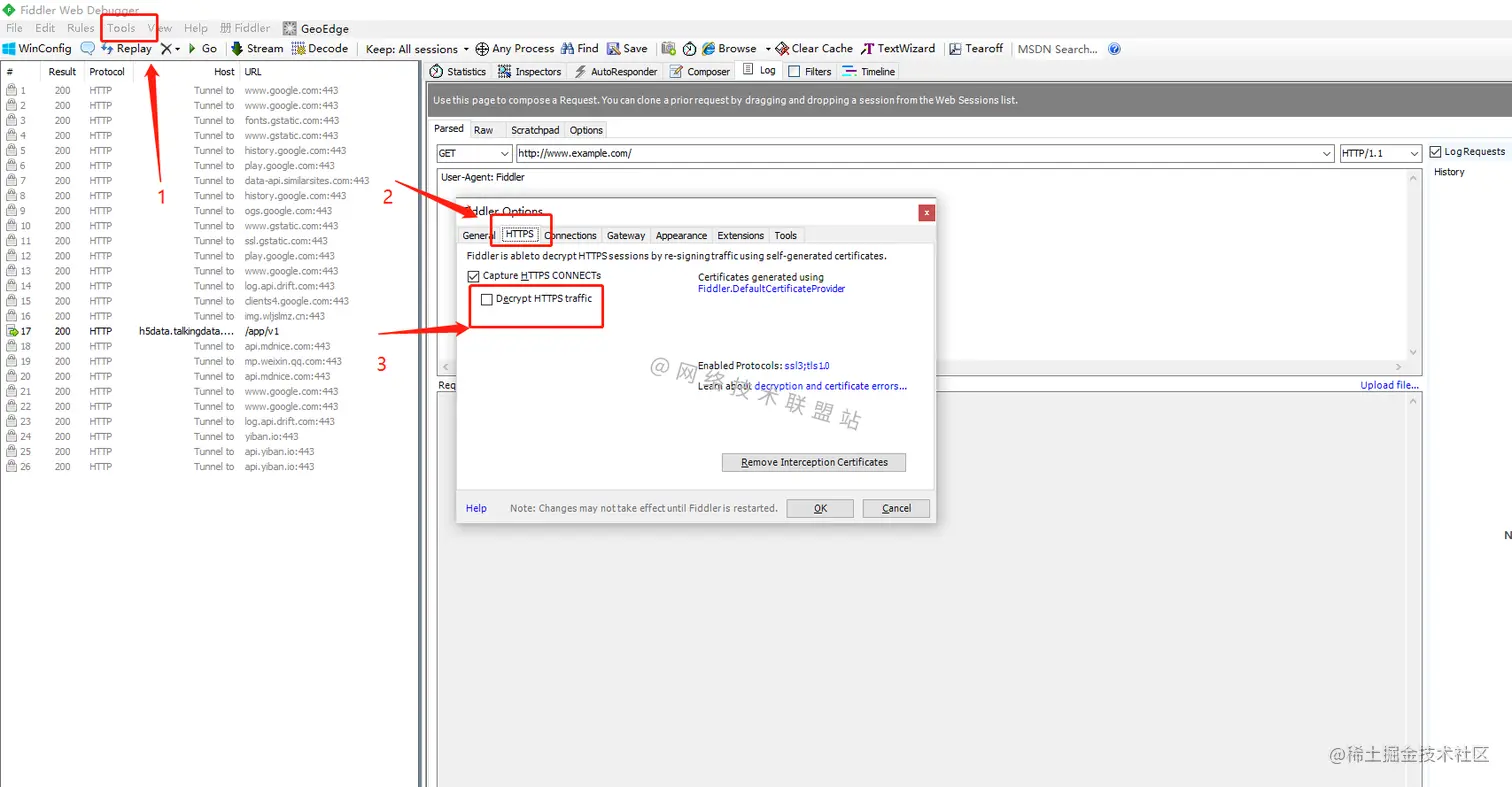The height and width of the screenshot is (787, 1512).
Task: Switch to General tab in Options
Action: point(479,236)
